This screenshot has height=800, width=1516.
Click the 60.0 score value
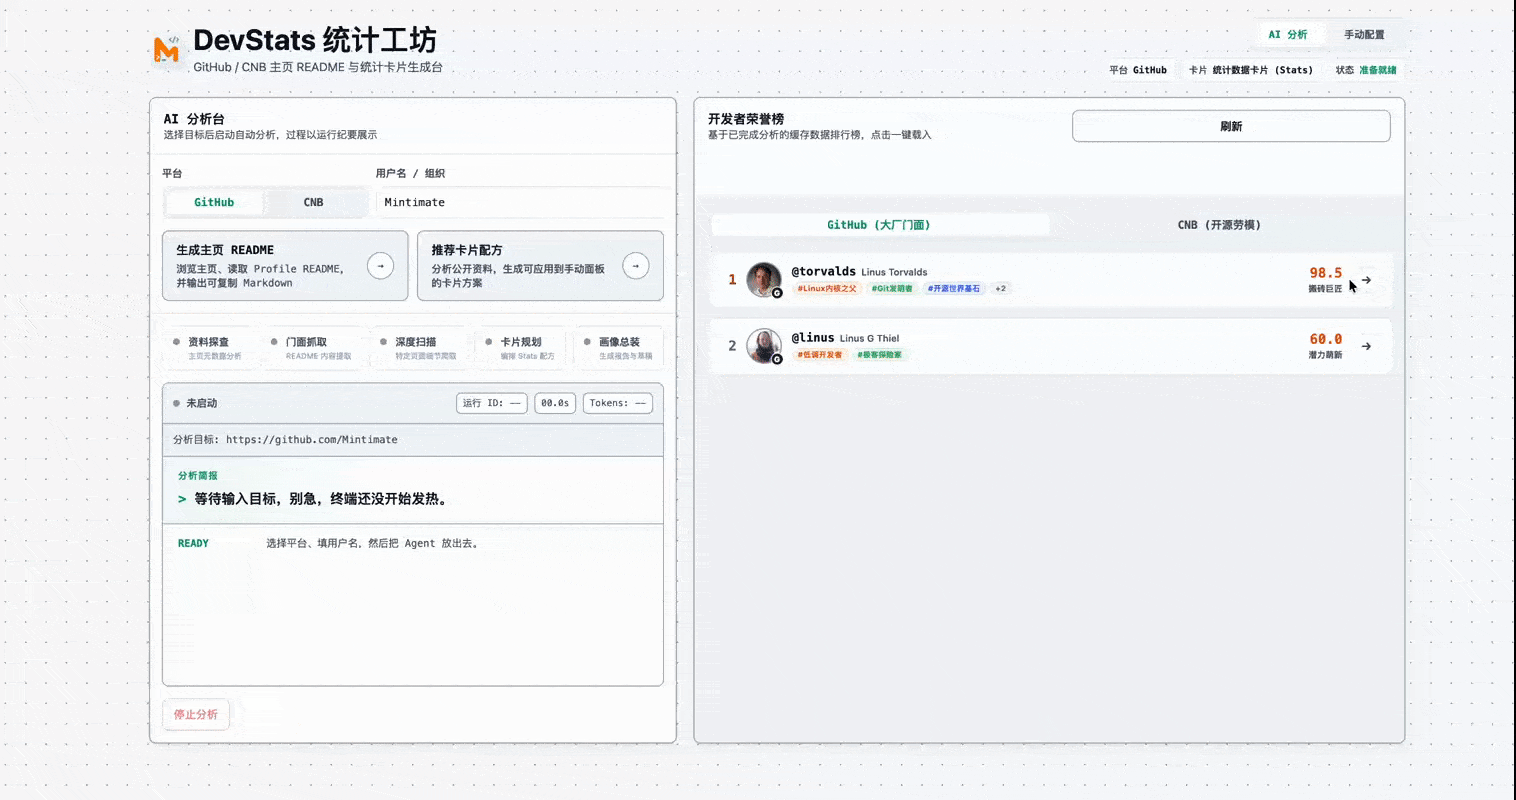pos(1326,338)
